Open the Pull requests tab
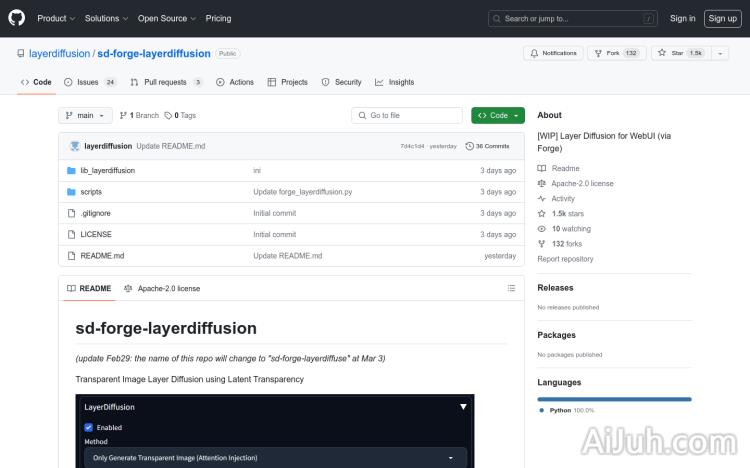 click(x=167, y=82)
